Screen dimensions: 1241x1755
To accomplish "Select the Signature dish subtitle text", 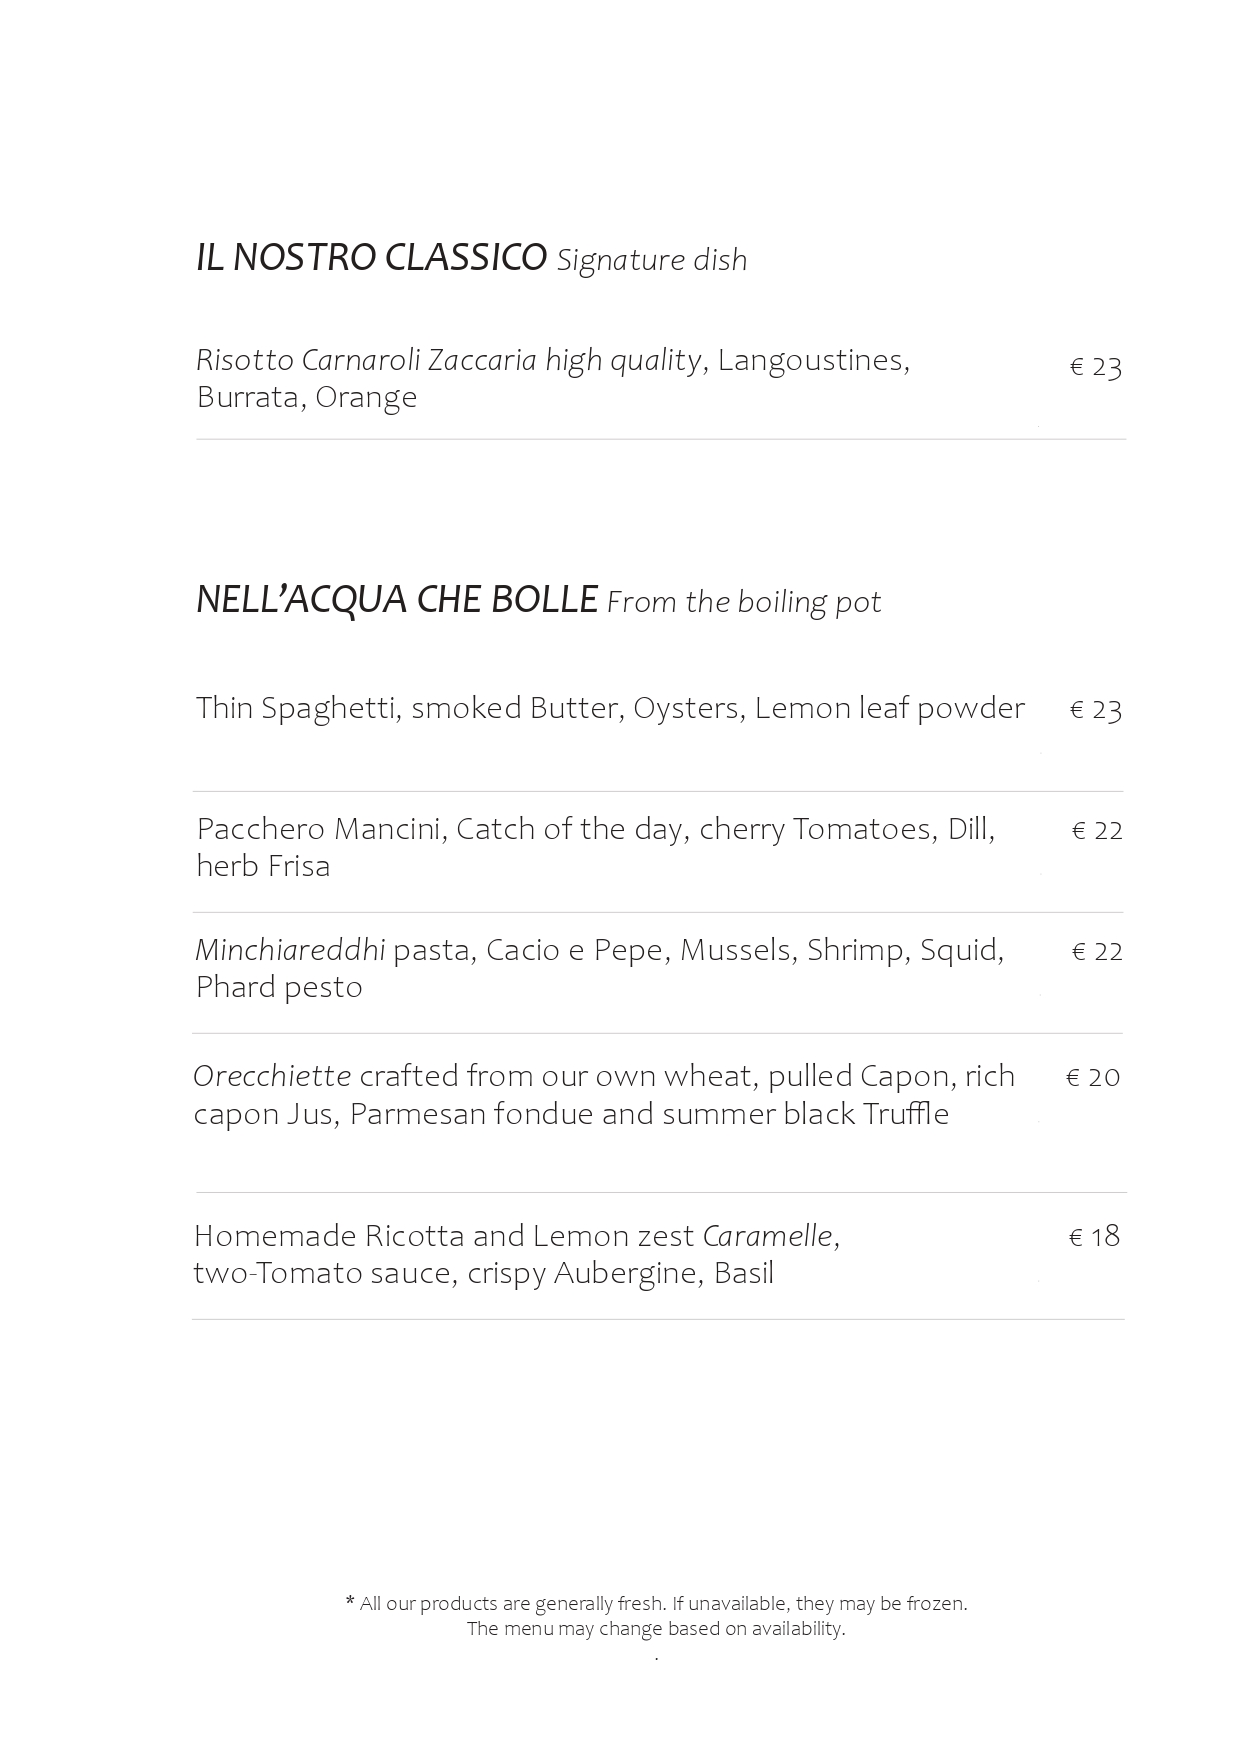I will click(652, 260).
